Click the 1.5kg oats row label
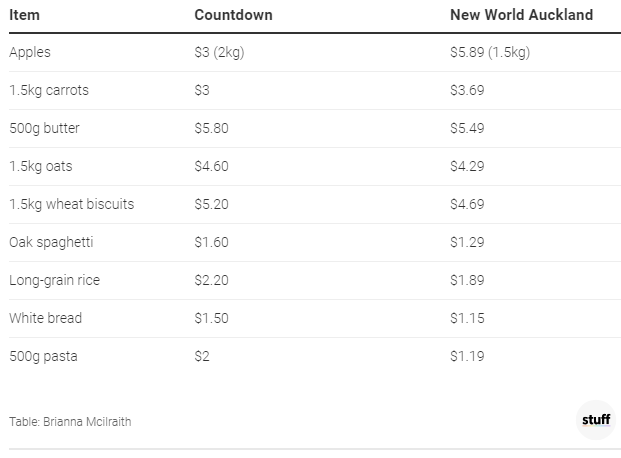The width and height of the screenshot is (621, 458). click(x=41, y=166)
